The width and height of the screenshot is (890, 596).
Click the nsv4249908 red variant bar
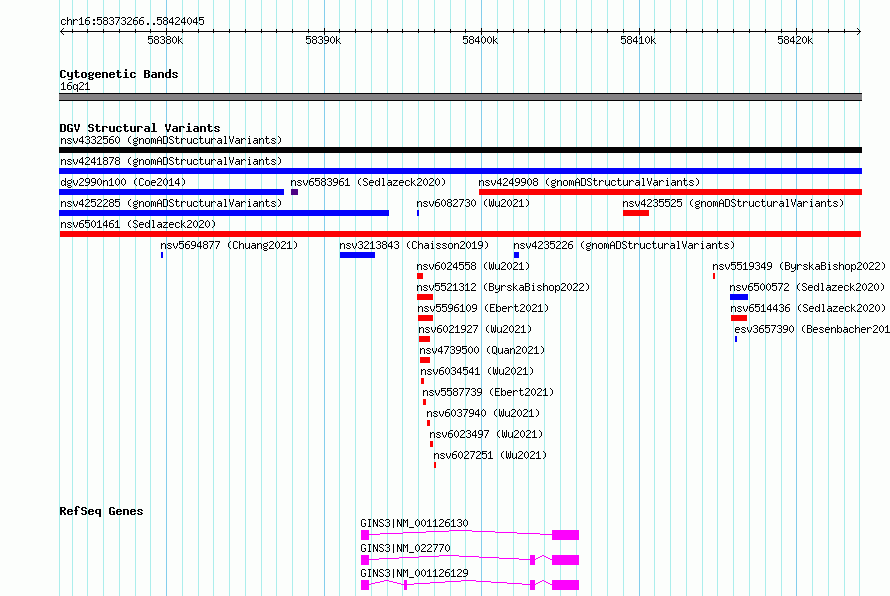pyautogui.click(x=670, y=192)
